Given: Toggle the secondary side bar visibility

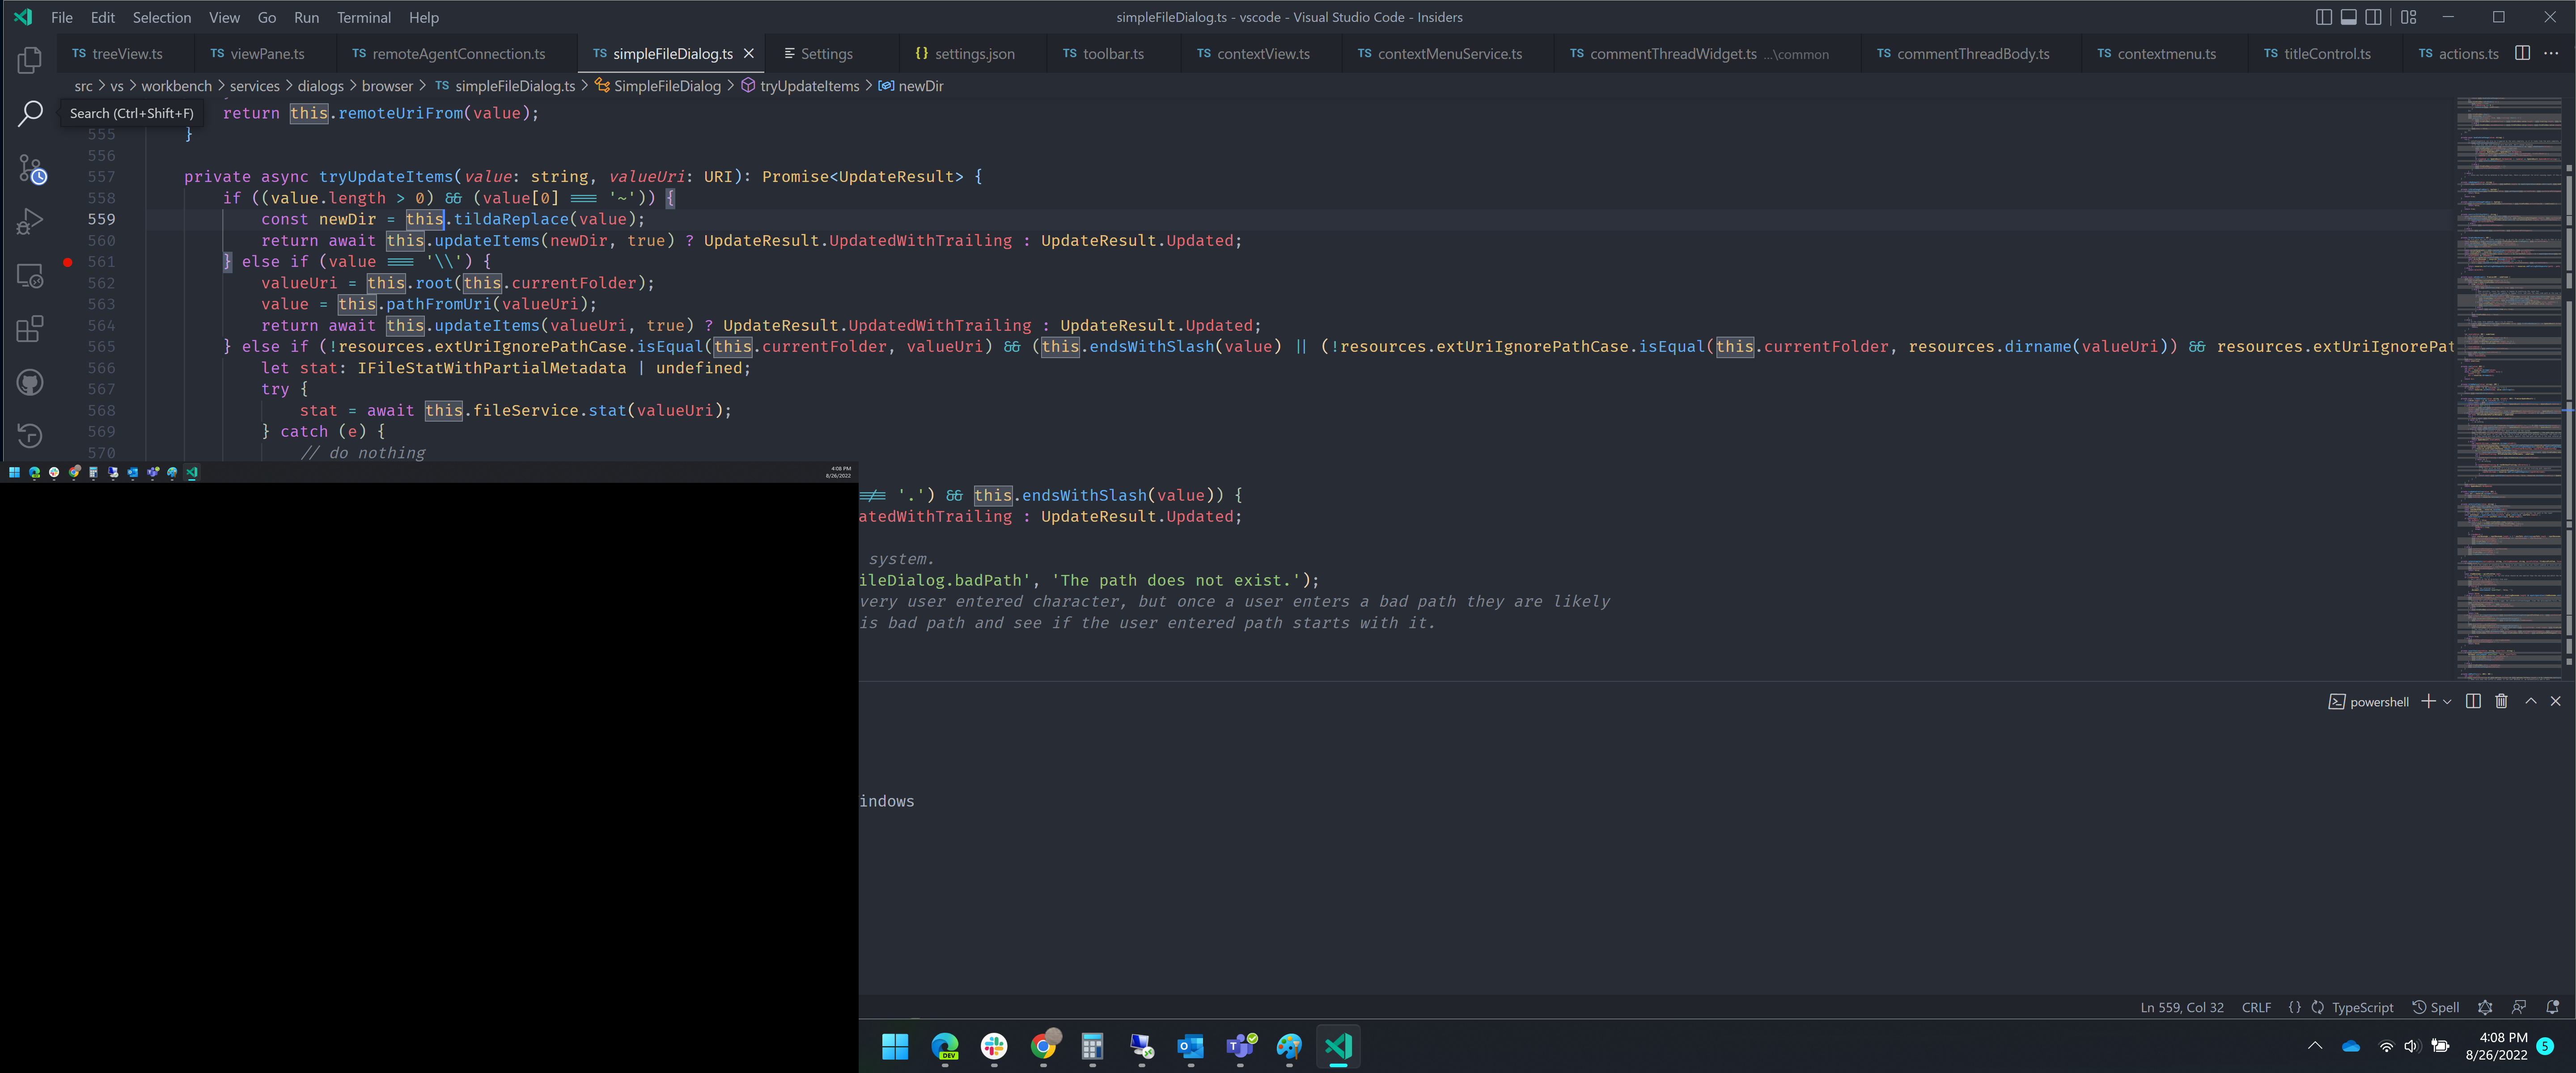Looking at the screenshot, I should [2373, 17].
